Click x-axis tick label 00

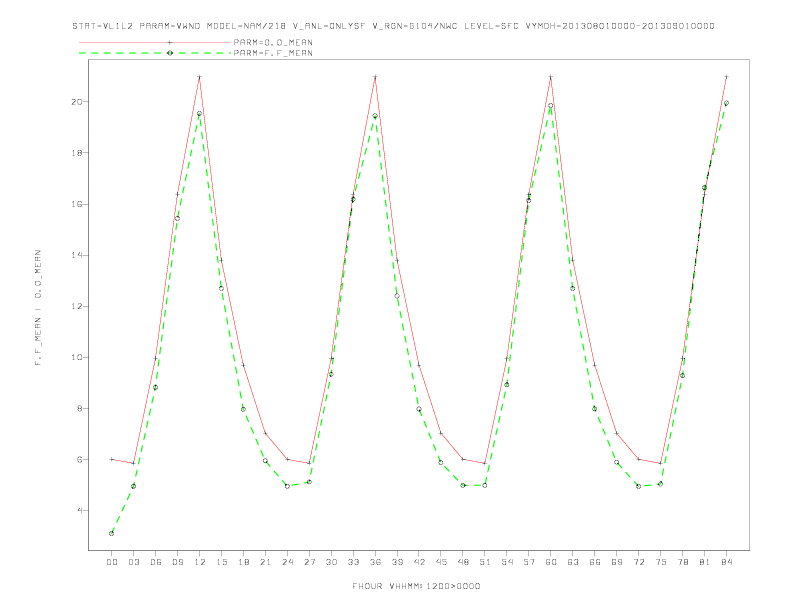tap(112, 562)
